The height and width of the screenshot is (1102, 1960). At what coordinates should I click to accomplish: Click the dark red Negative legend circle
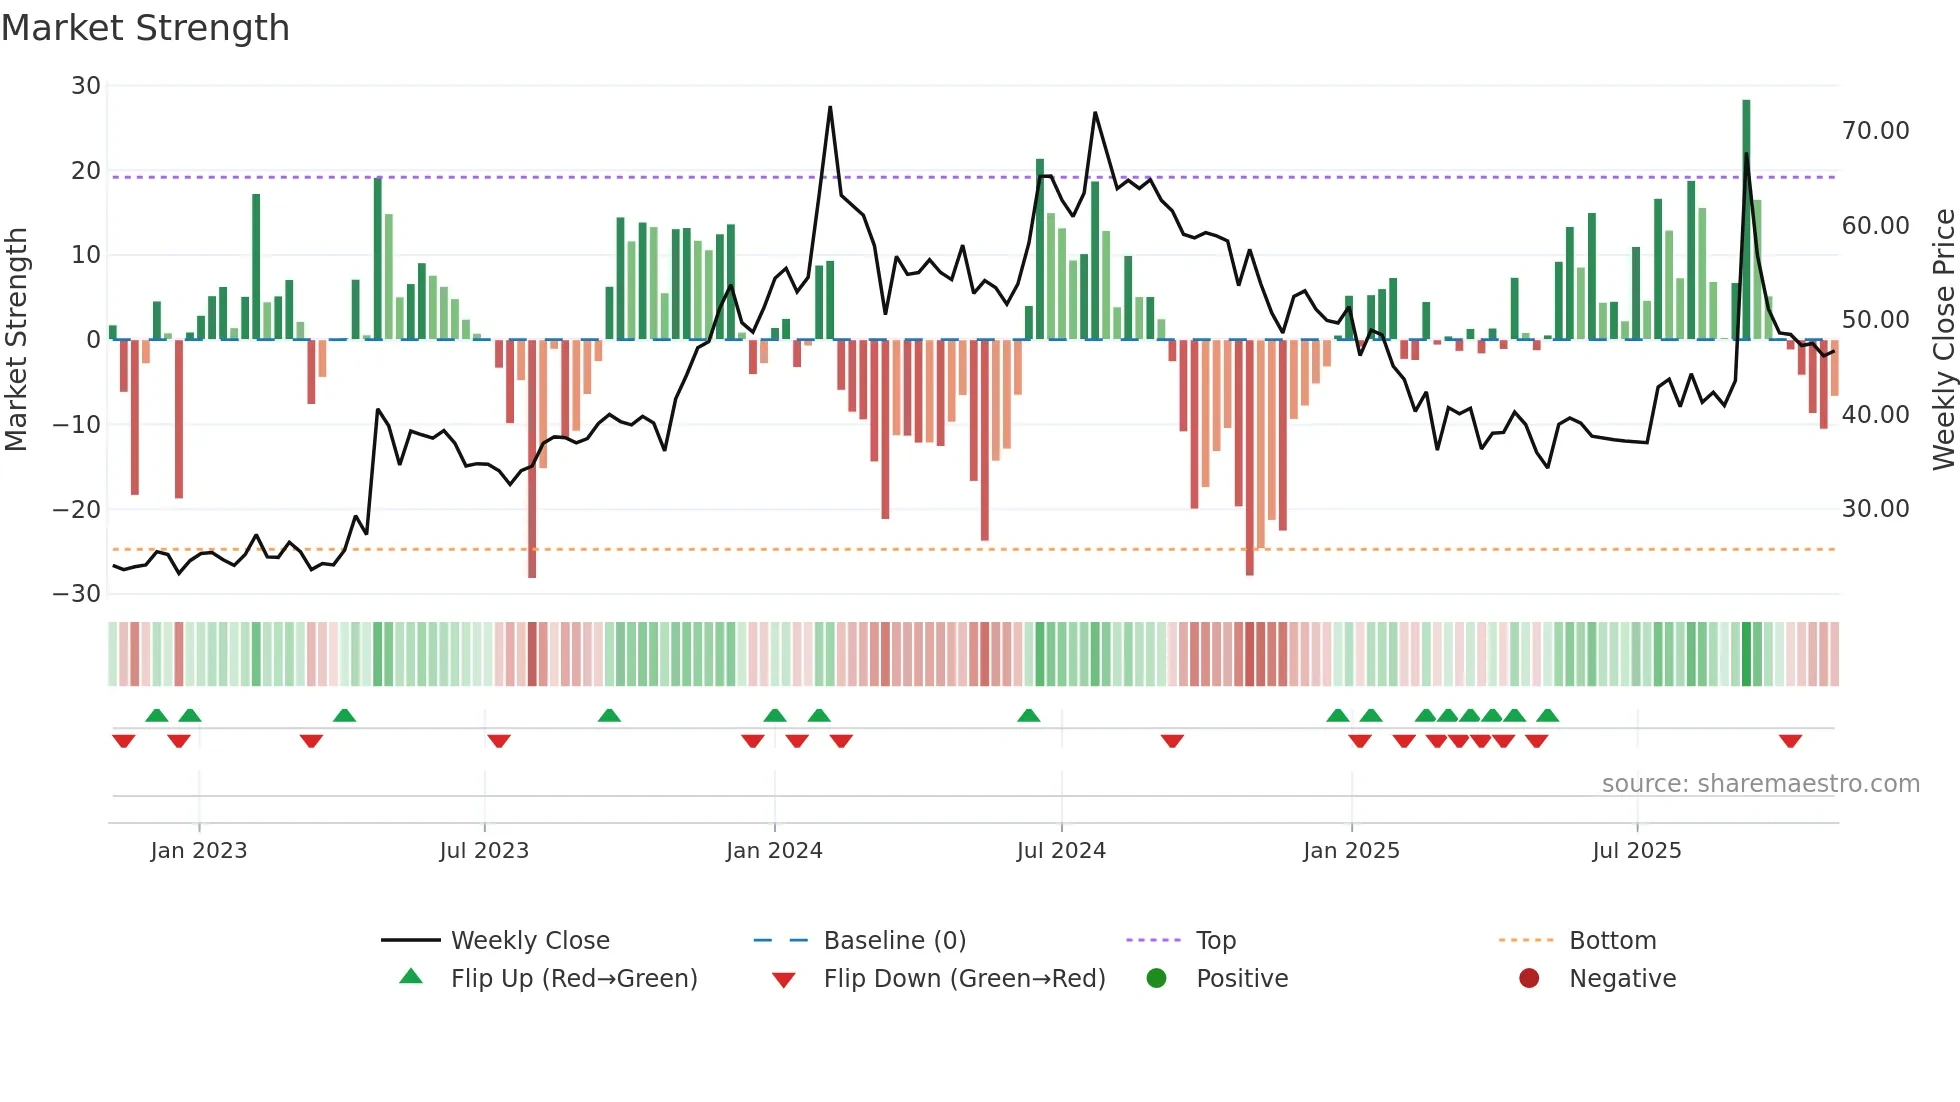coord(1529,978)
